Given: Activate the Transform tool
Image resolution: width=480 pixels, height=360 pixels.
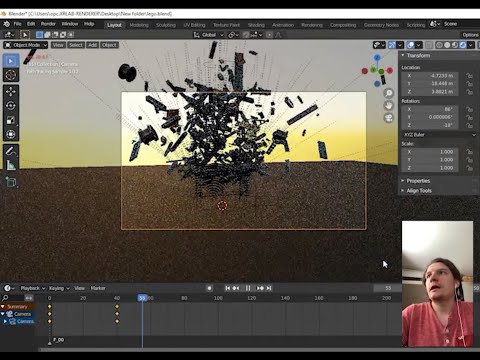Looking at the screenshot, I should click(11, 134).
